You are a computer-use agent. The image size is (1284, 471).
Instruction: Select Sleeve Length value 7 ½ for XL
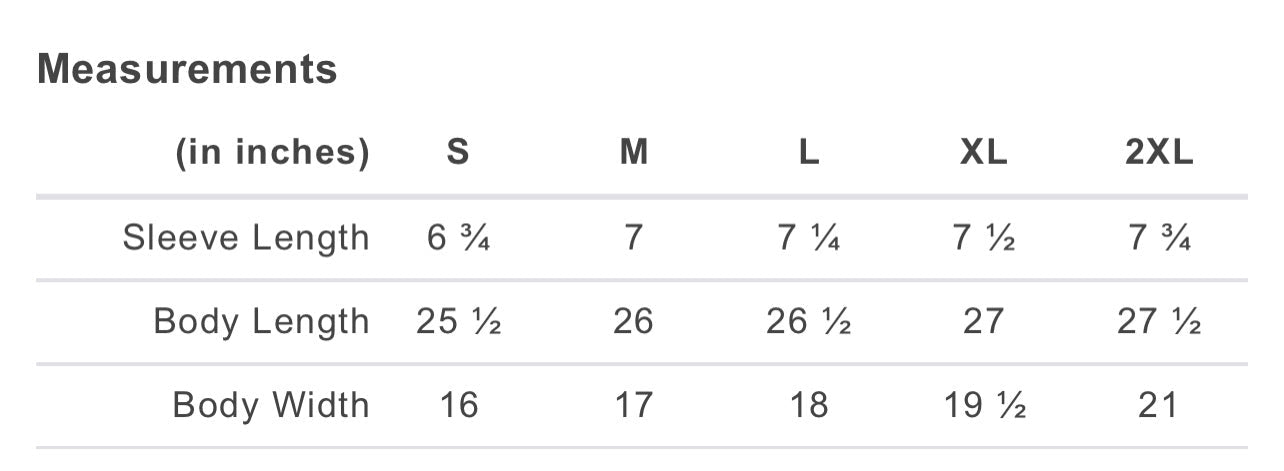[984, 238]
